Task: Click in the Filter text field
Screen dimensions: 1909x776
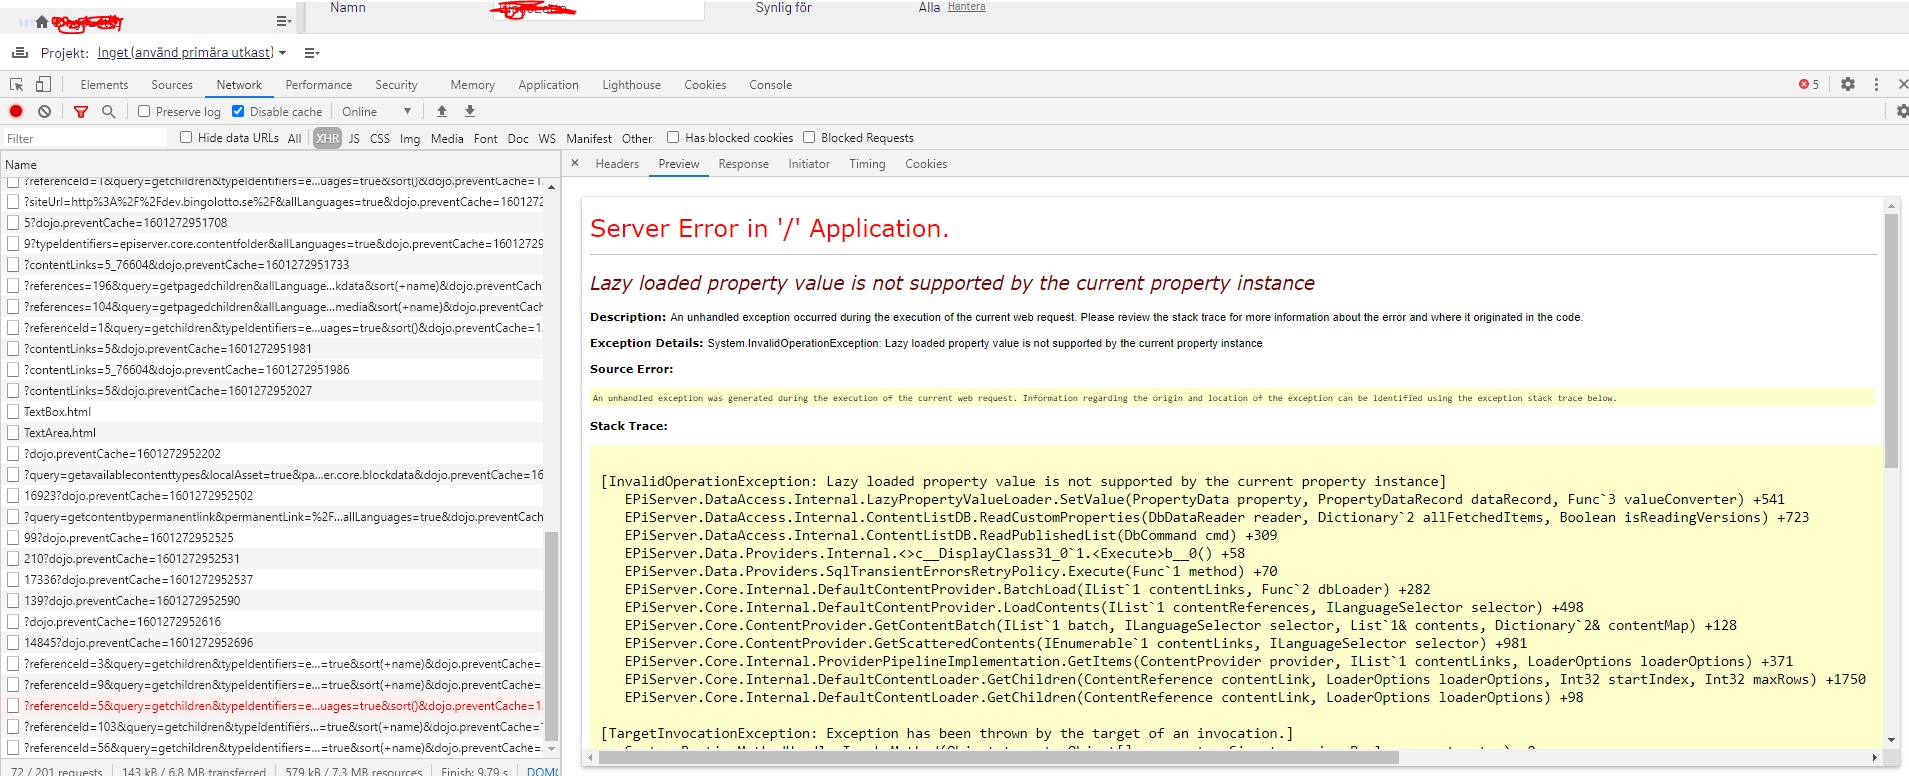Action: 85,139
